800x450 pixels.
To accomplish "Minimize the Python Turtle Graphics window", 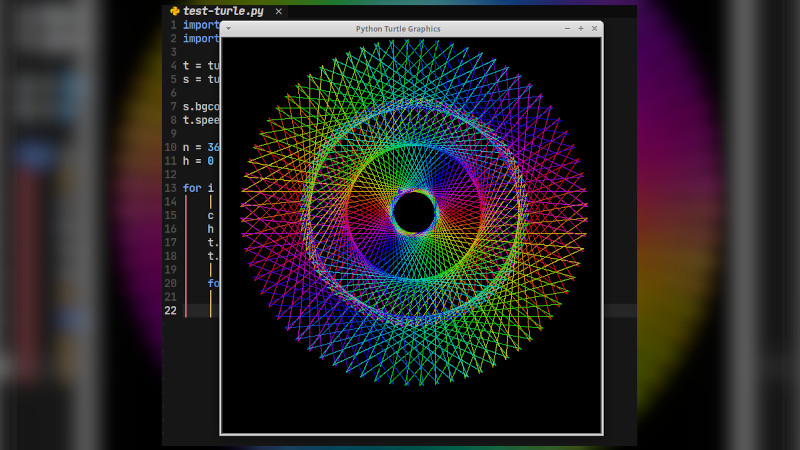I will [x=567, y=29].
